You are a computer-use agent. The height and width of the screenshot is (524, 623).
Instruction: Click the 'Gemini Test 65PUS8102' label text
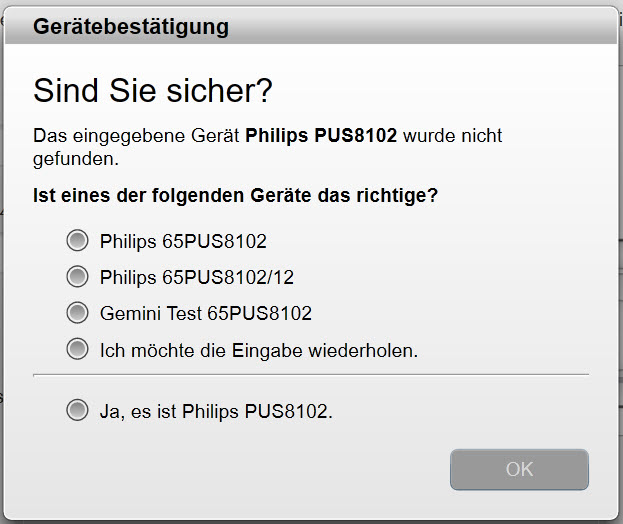[x=206, y=314]
